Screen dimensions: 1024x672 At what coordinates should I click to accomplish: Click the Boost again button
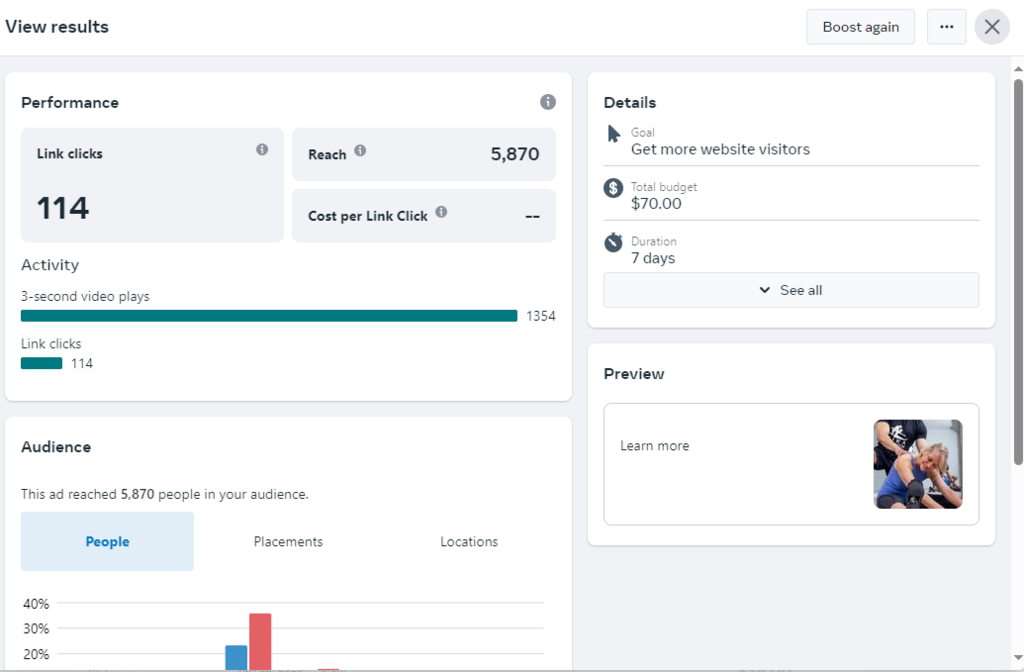pos(860,27)
